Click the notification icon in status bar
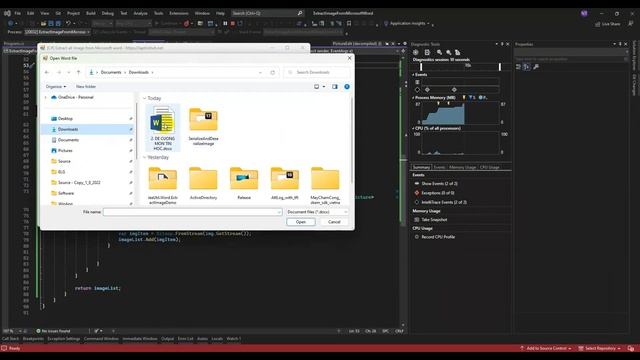Image resolution: width=640 pixels, height=360 pixels. coord(631,348)
